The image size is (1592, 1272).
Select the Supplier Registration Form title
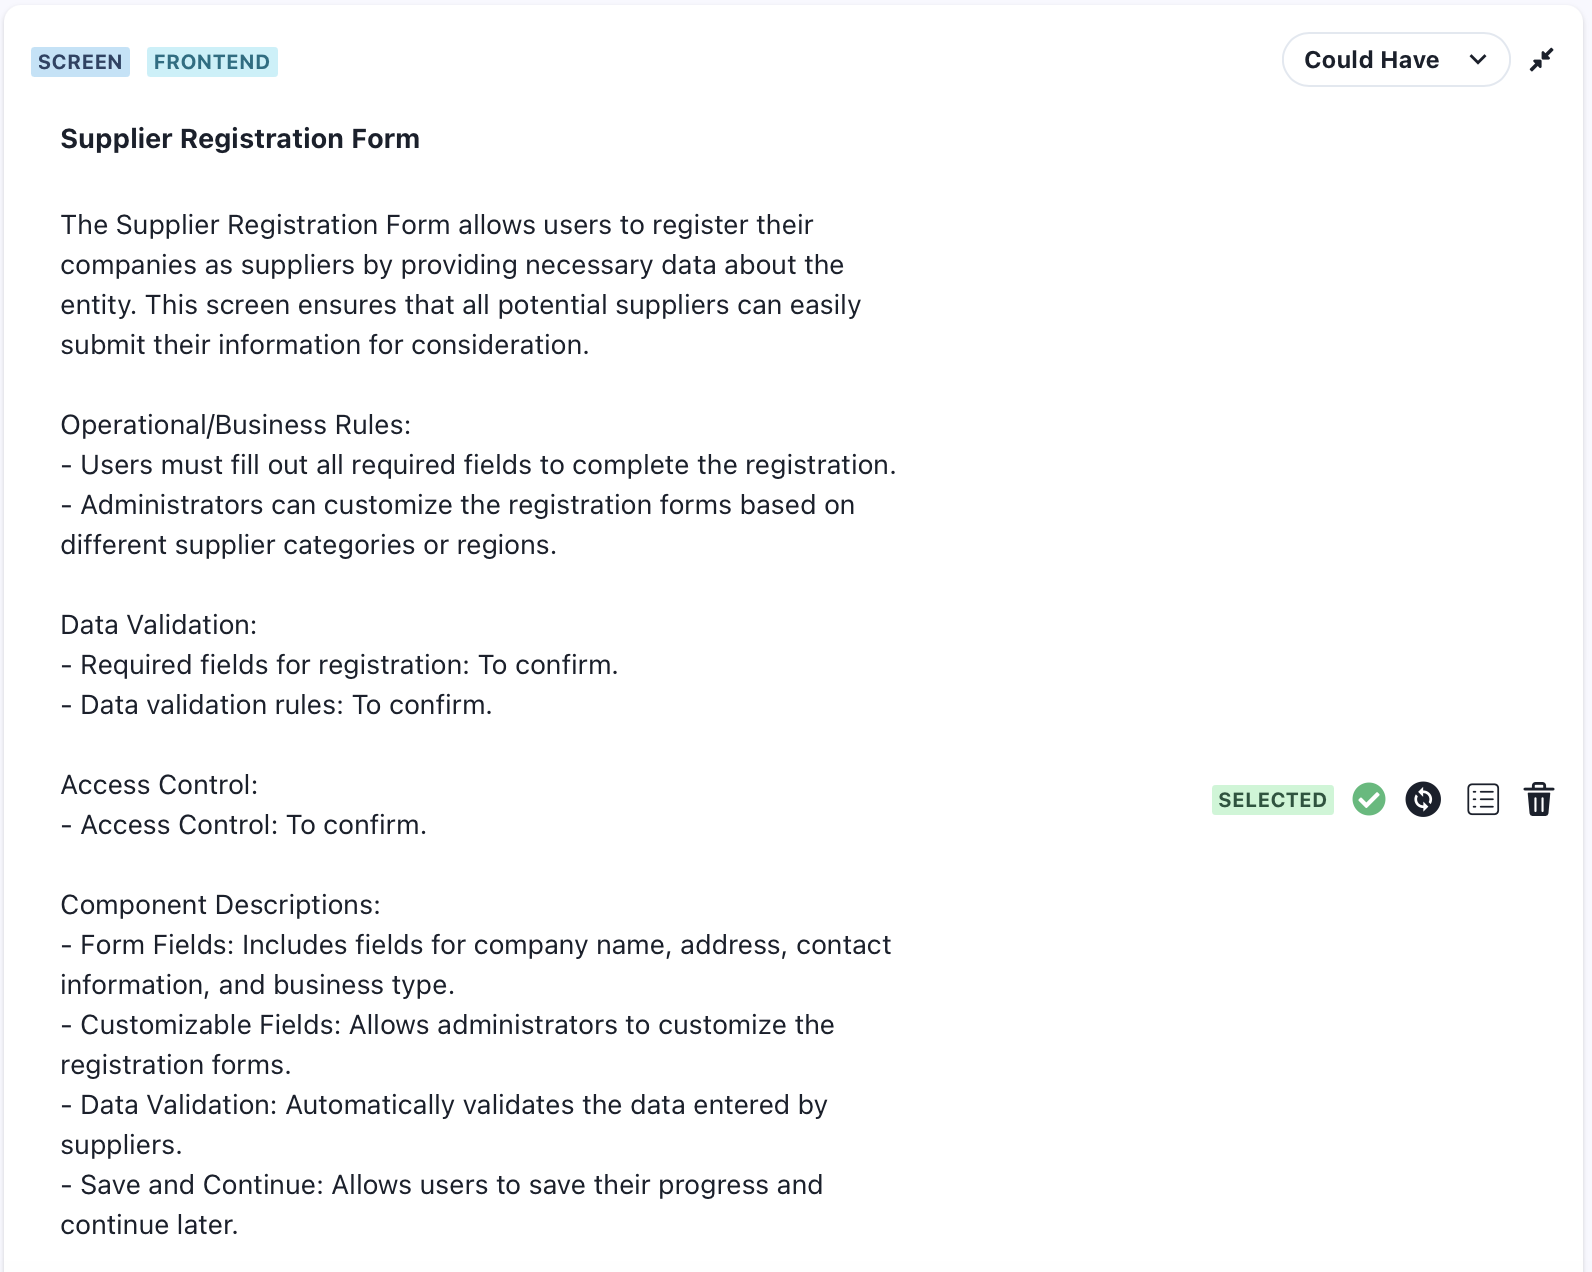pyautogui.click(x=240, y=138)
